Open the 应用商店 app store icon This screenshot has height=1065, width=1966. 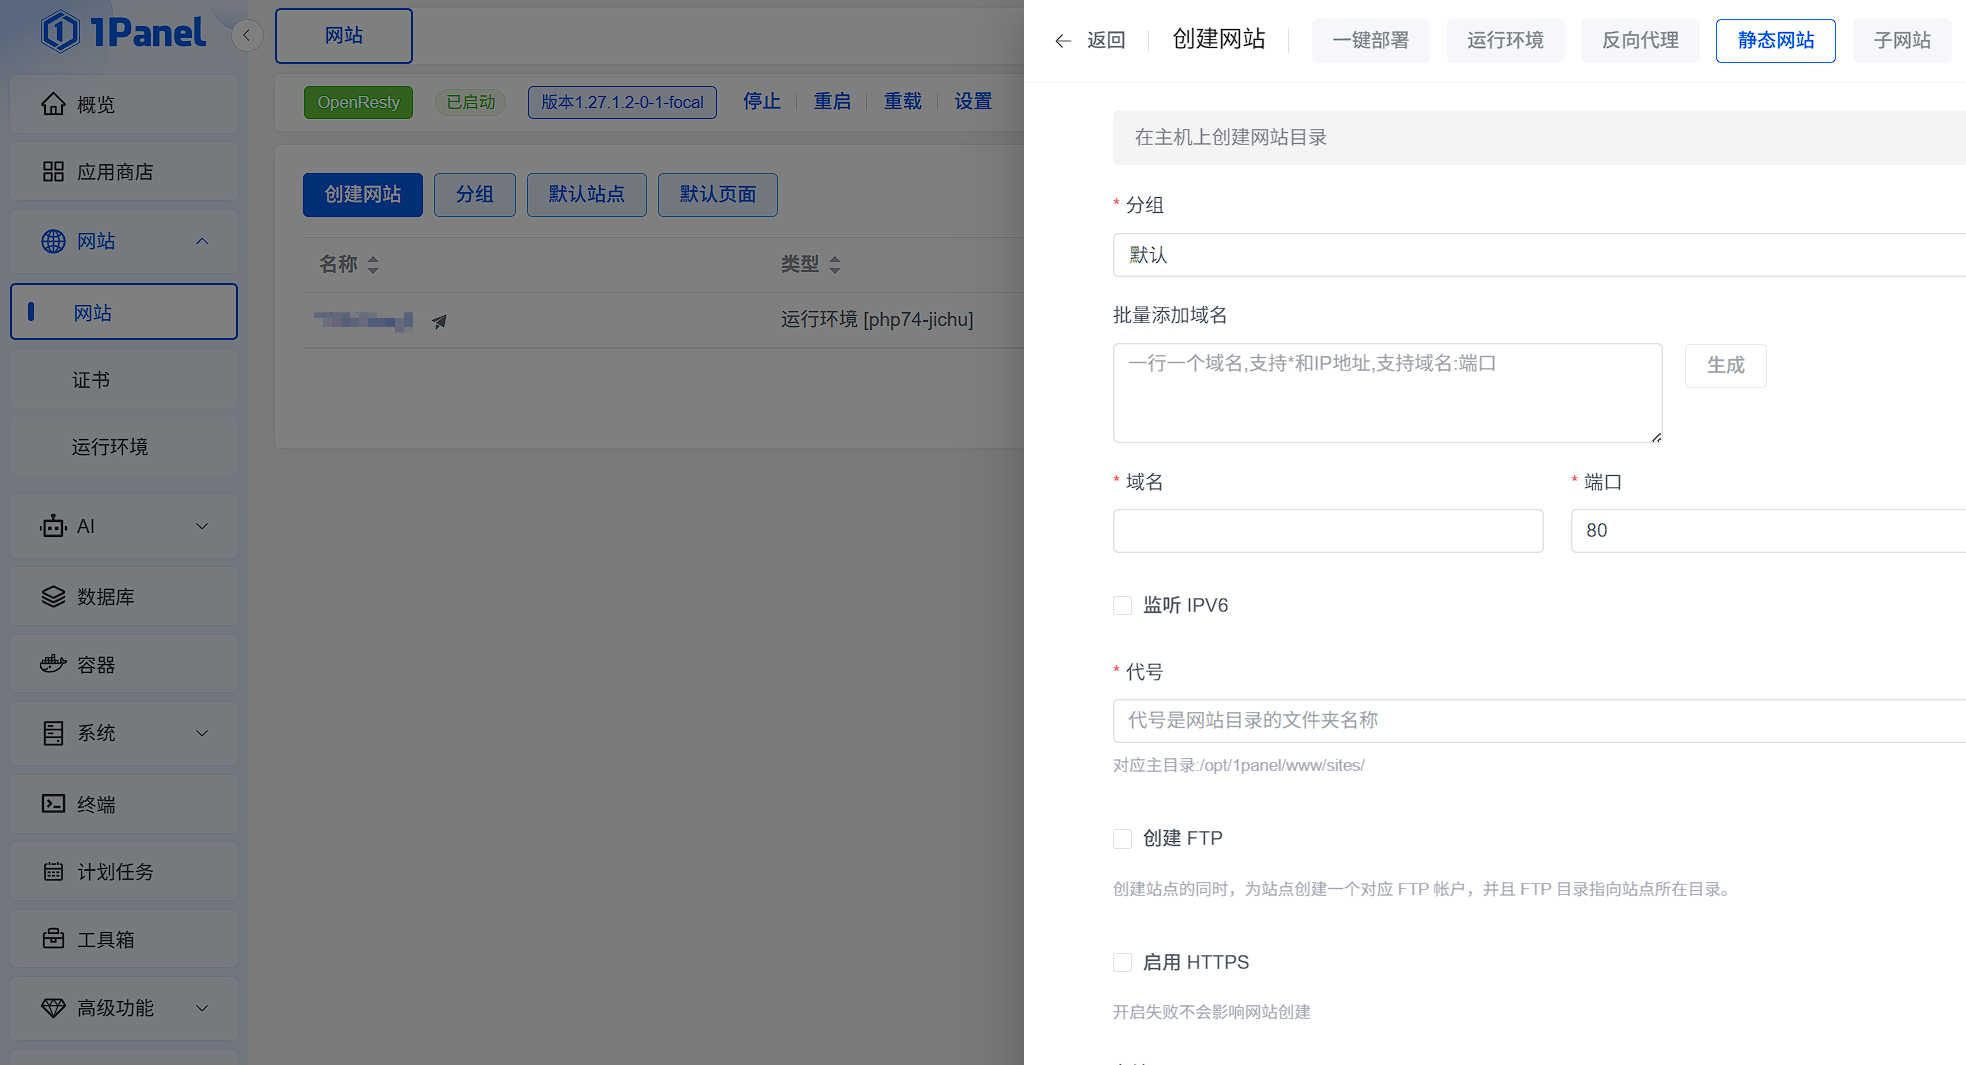pos(53,172)
